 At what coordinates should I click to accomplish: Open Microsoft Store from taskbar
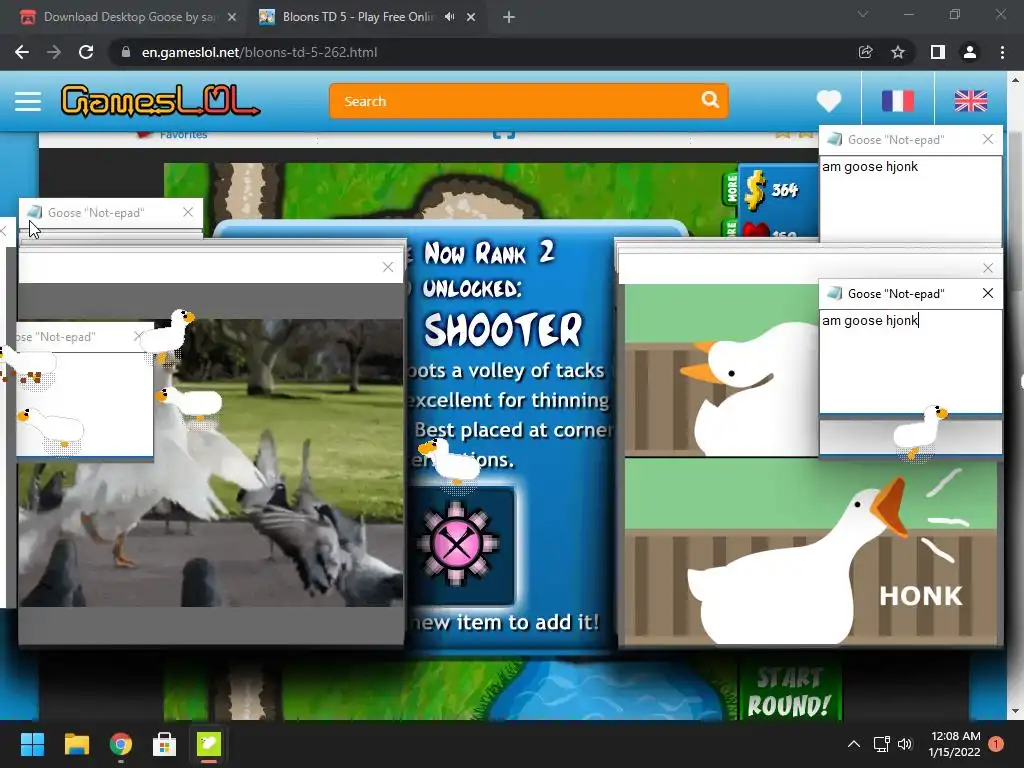pyautogui.click(x=165, y=744)
